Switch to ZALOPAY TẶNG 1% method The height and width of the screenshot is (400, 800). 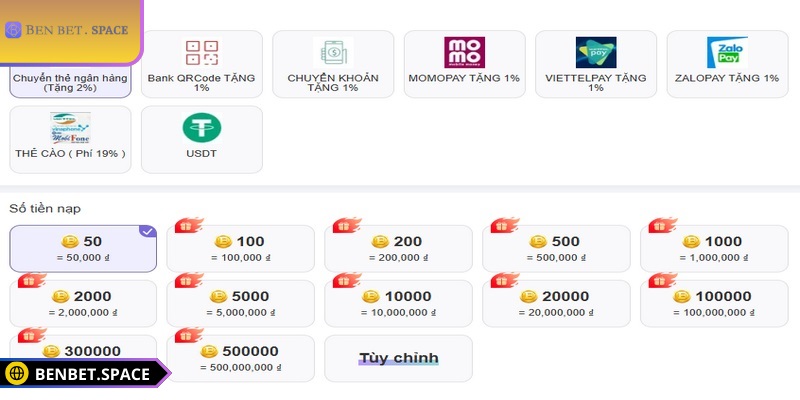click(x=727, y=78)
